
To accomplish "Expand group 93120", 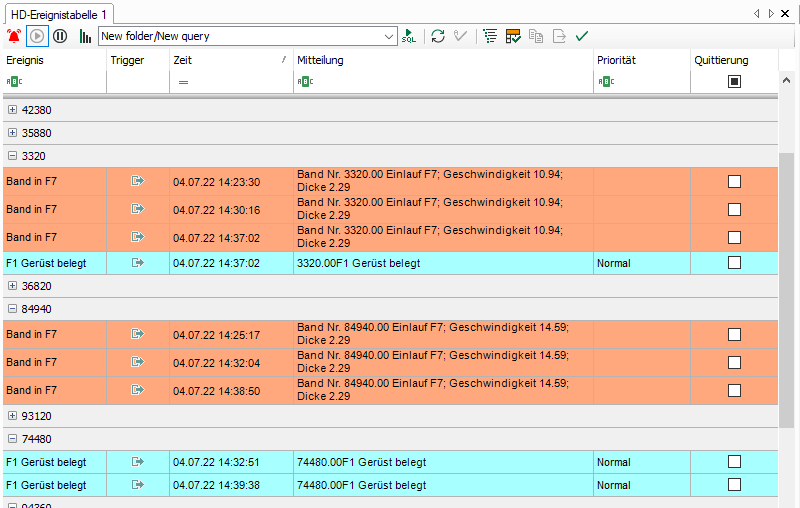I will 13,416.
